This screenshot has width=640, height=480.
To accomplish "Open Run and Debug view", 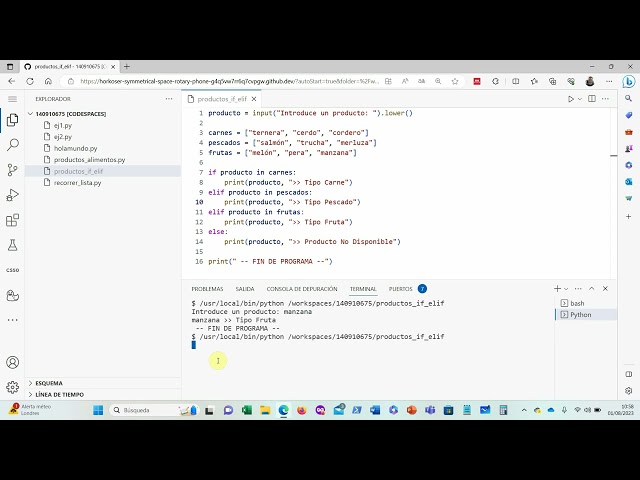I will coord(13,195).
